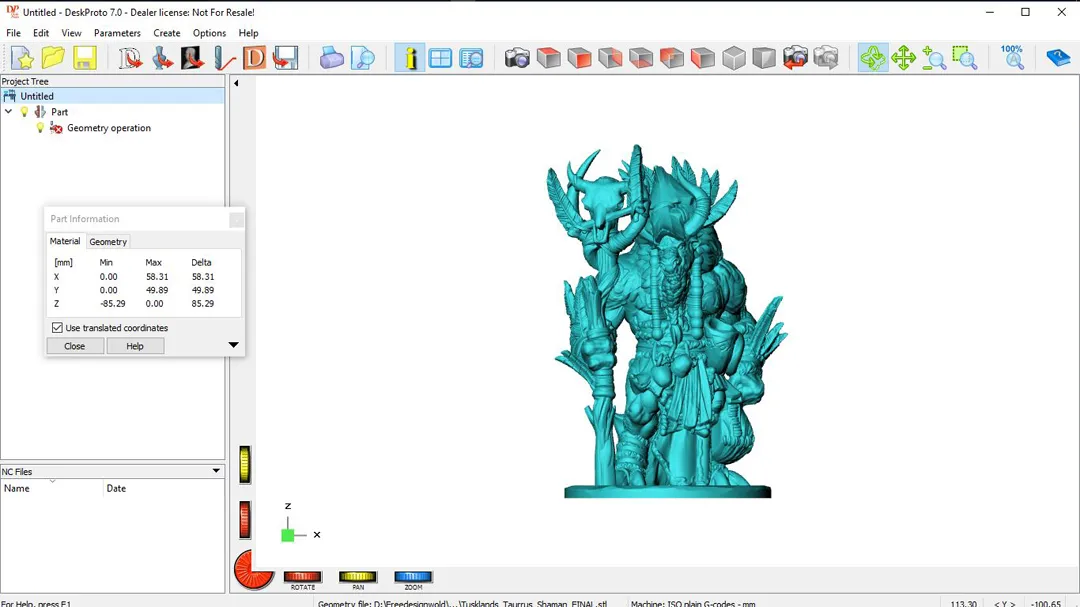1080x607 pixels.
Task: Activate the plus/minus magnifier zoom mode icon
Action: click(934, 58)
